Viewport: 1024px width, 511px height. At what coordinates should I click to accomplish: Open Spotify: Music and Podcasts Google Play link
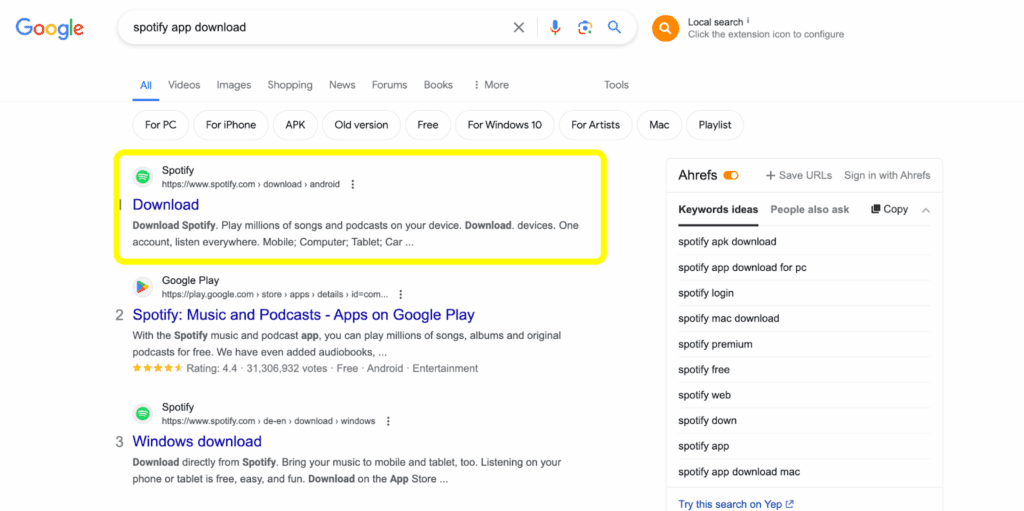coord(304,315)
